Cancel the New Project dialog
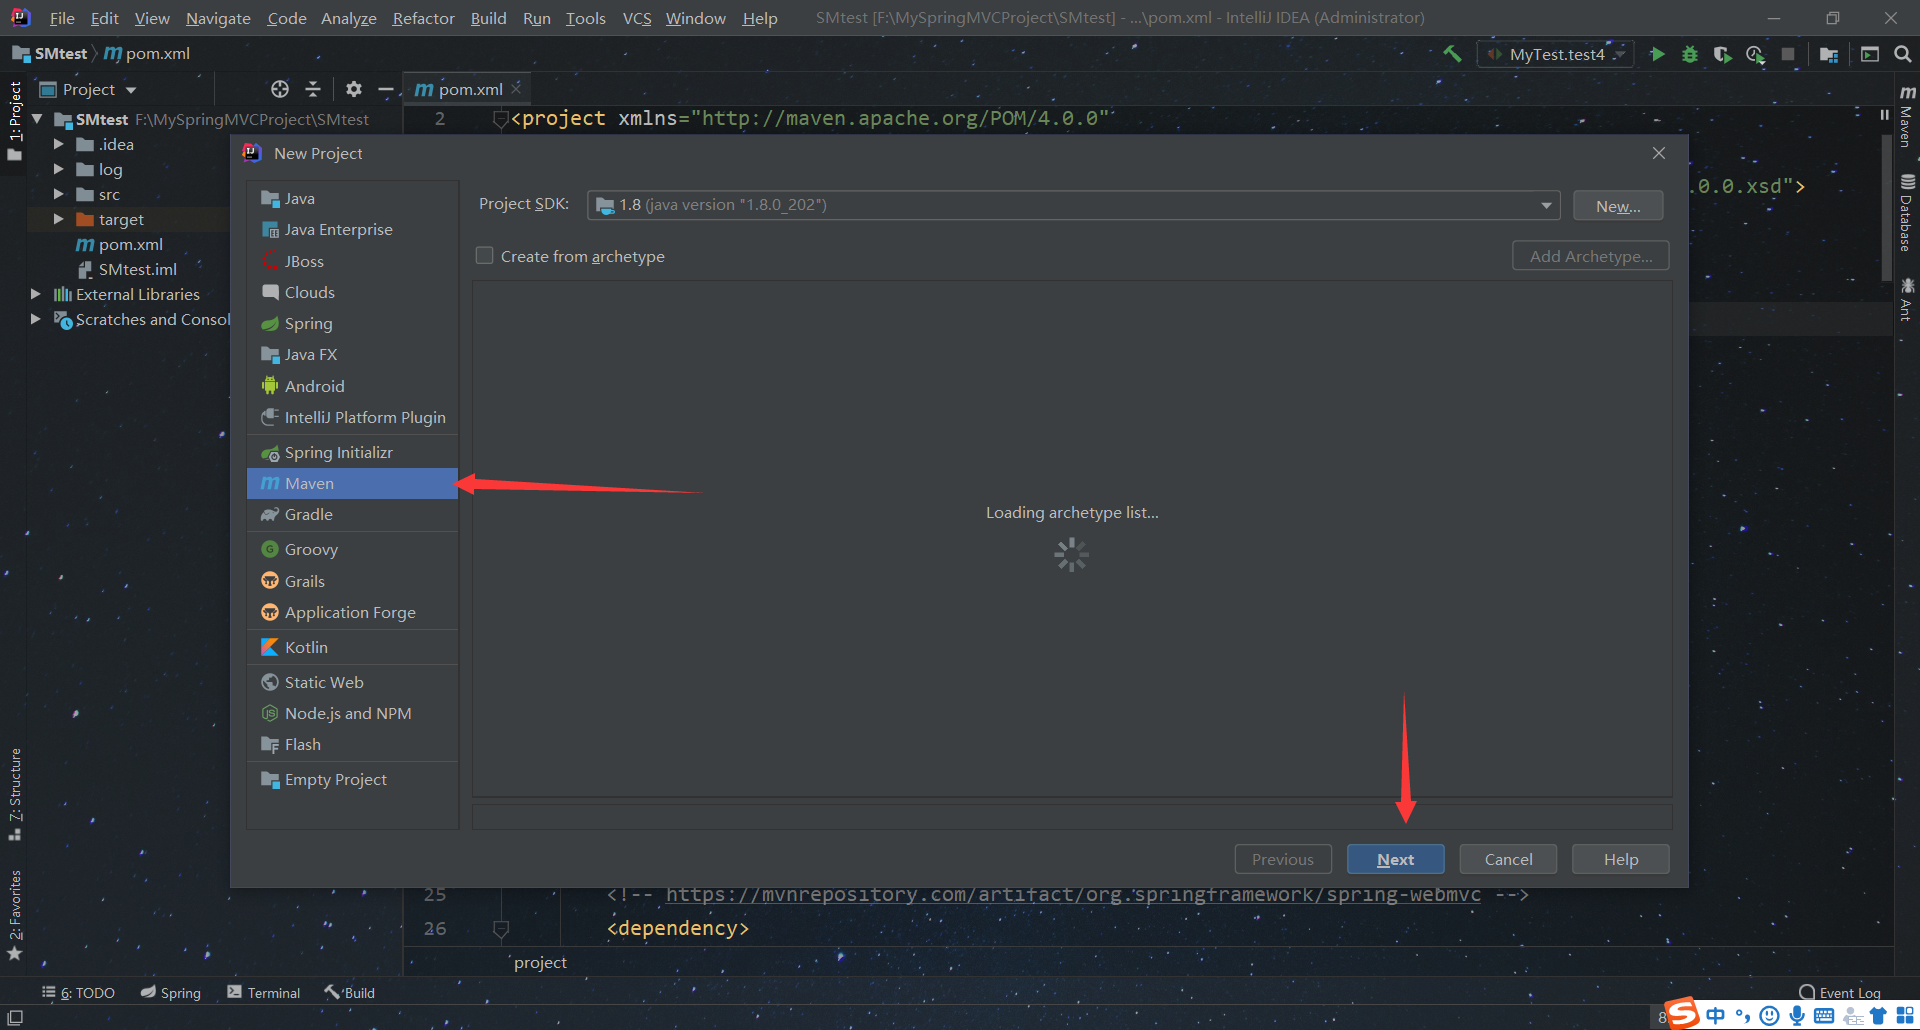 (1508, 859)
